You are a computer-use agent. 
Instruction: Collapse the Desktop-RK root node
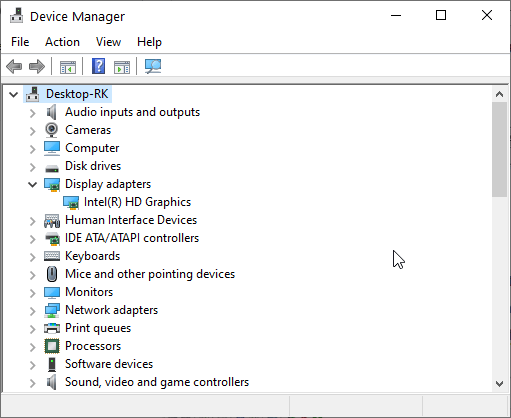pos(13,94)
